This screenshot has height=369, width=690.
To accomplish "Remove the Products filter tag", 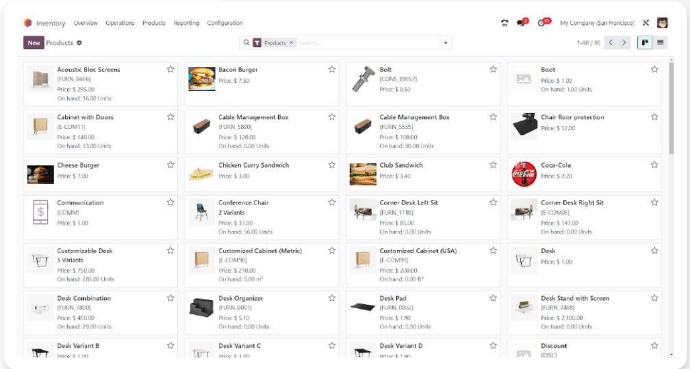I will pyautogui.click(x=291, y=43).
